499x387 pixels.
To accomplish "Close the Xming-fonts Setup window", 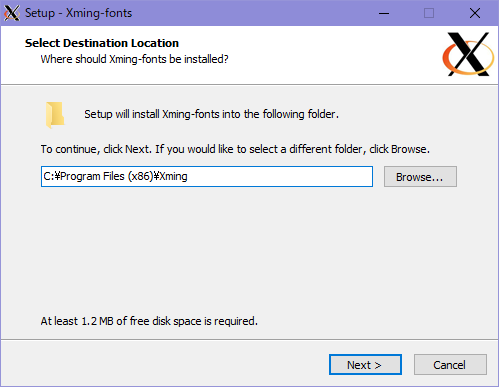I will [475, 13].
